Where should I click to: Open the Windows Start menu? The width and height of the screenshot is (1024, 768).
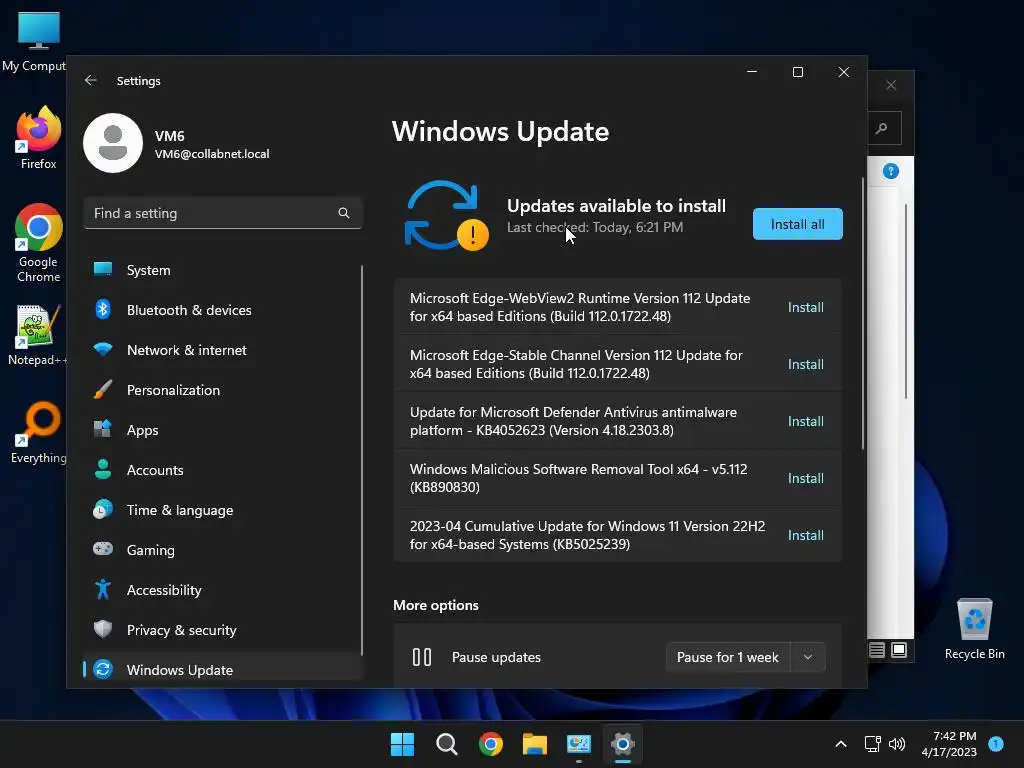(402, 744)
